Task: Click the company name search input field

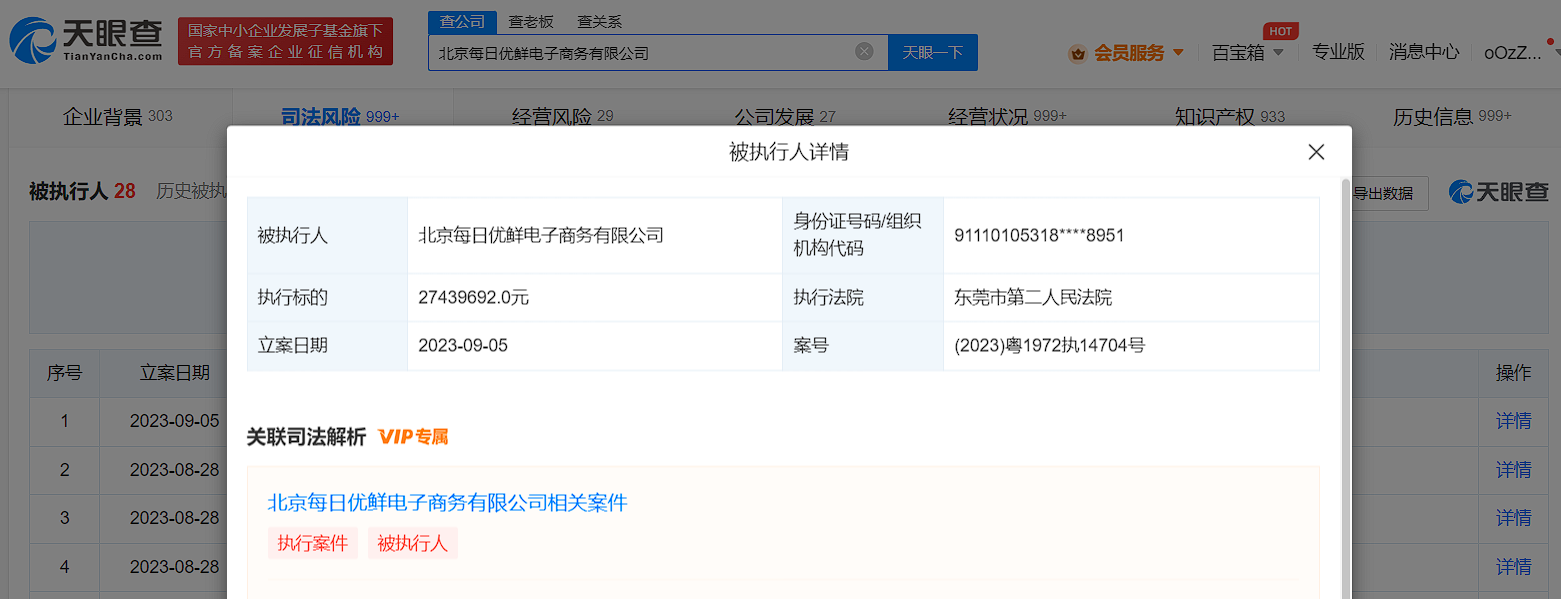Action: [640, 53]
